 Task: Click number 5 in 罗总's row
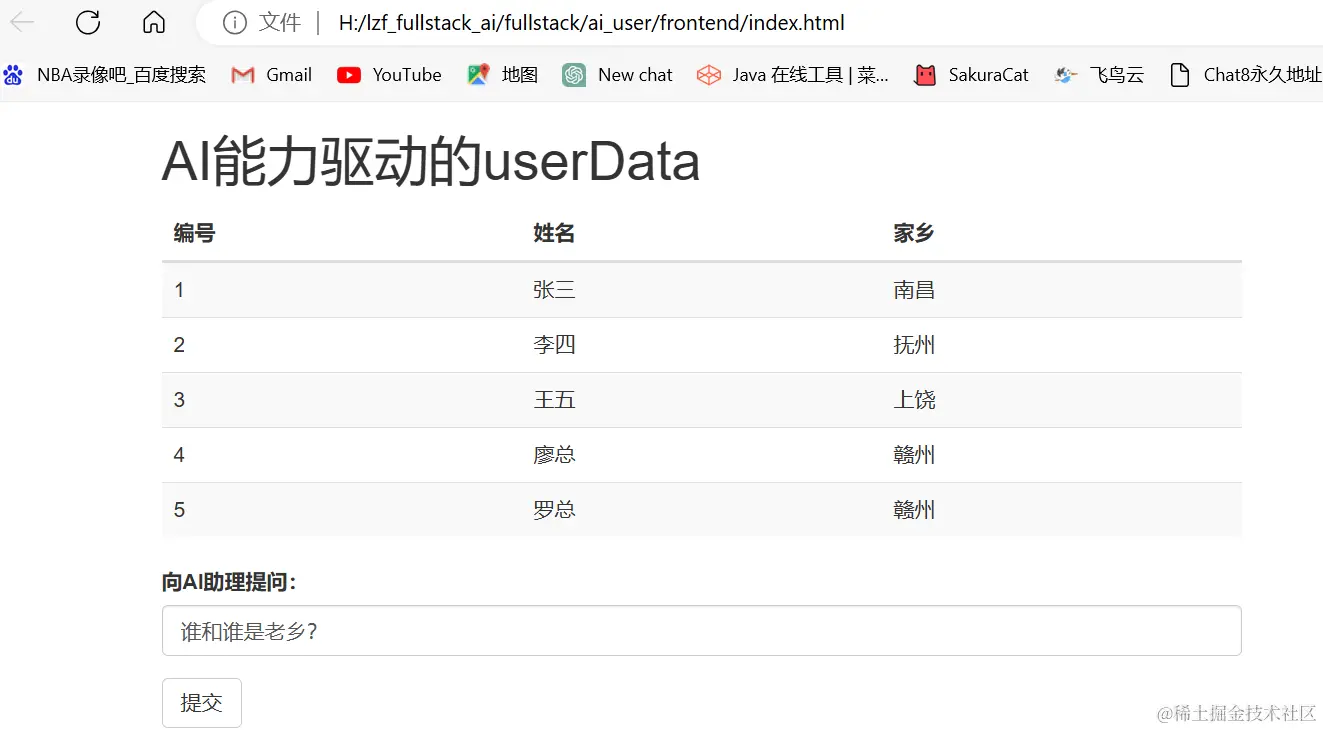(x=179, y=510)
